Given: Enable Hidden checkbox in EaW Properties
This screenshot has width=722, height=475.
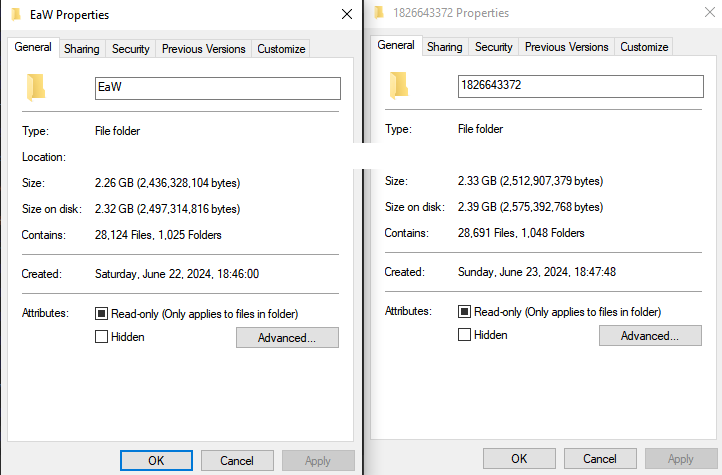Looking at the screenshot, I should click(101, 337).
